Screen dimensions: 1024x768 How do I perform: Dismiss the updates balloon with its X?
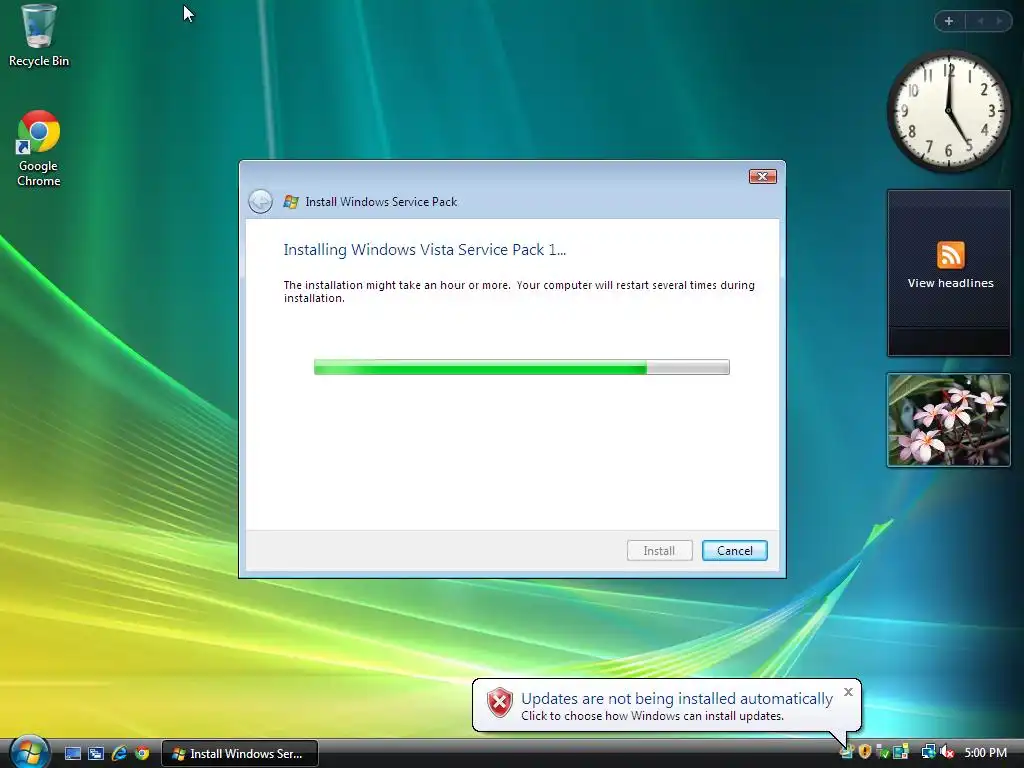[848, 692]
